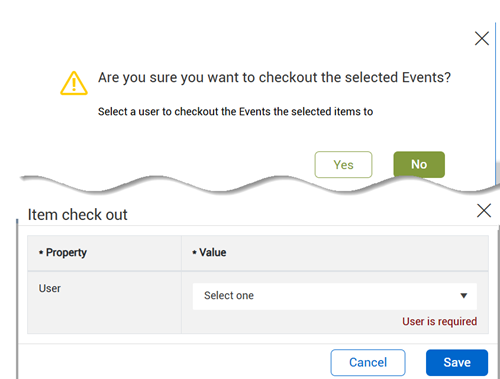Click the Value column header
The image size is (500, 379).
tap(213, 252)
